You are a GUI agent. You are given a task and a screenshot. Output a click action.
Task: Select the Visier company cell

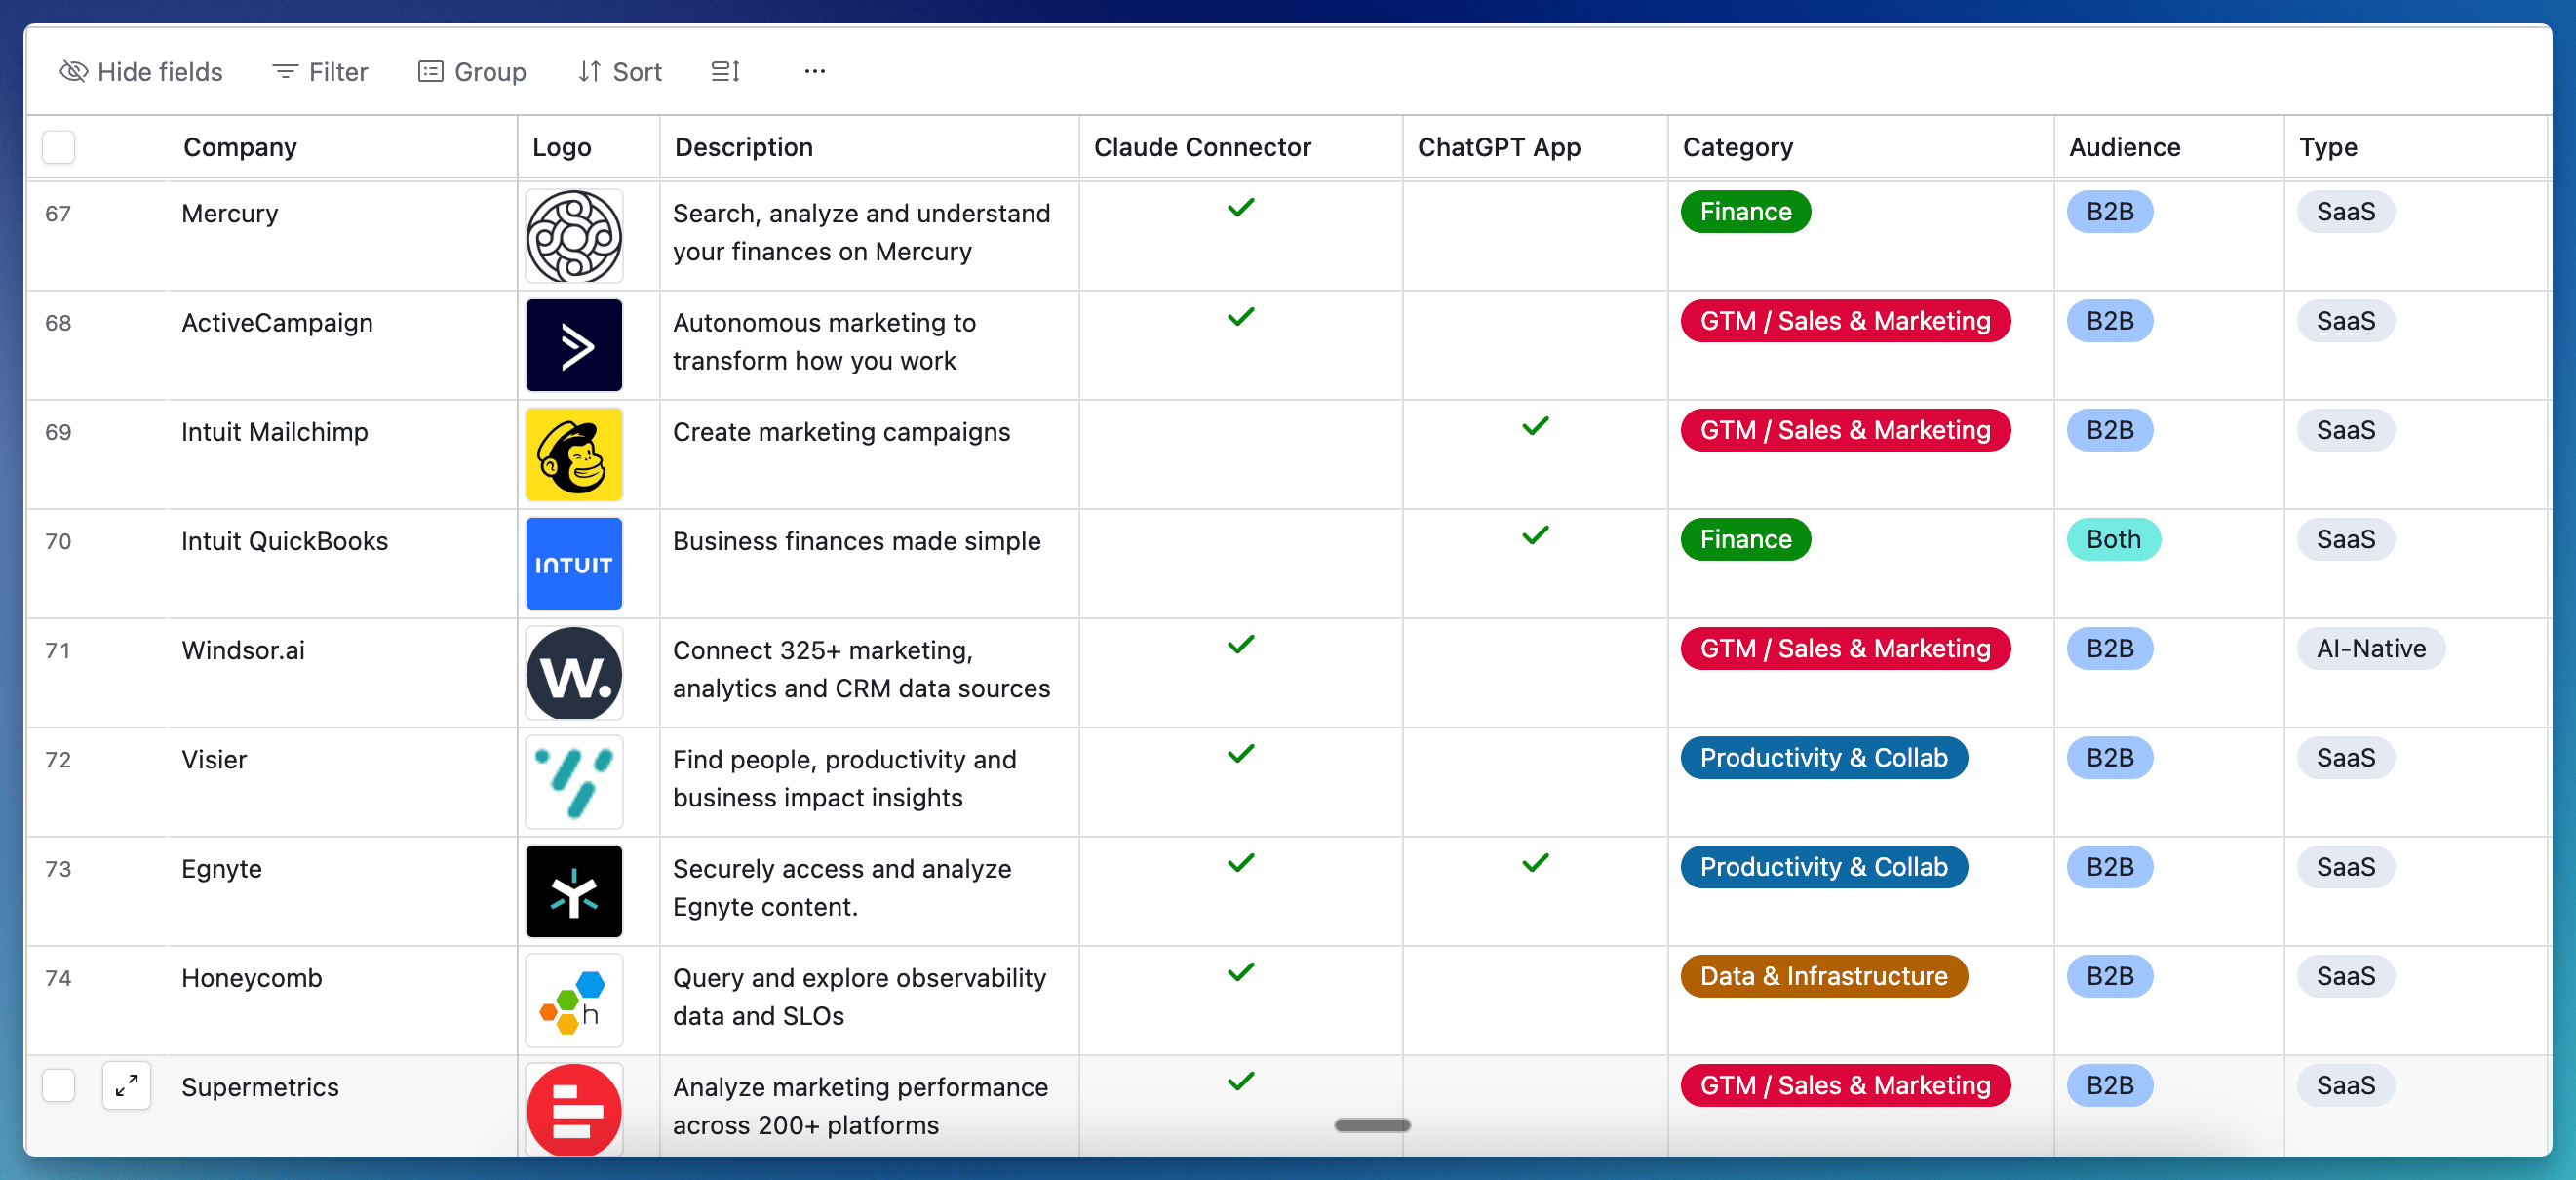click(214, 759)
